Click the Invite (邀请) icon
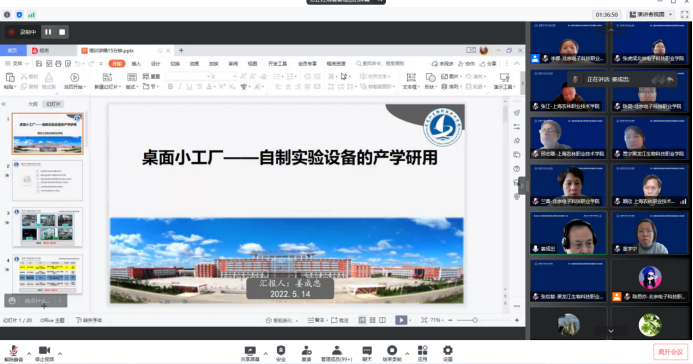This screenshot has width=693, height=364. [307, 351]
